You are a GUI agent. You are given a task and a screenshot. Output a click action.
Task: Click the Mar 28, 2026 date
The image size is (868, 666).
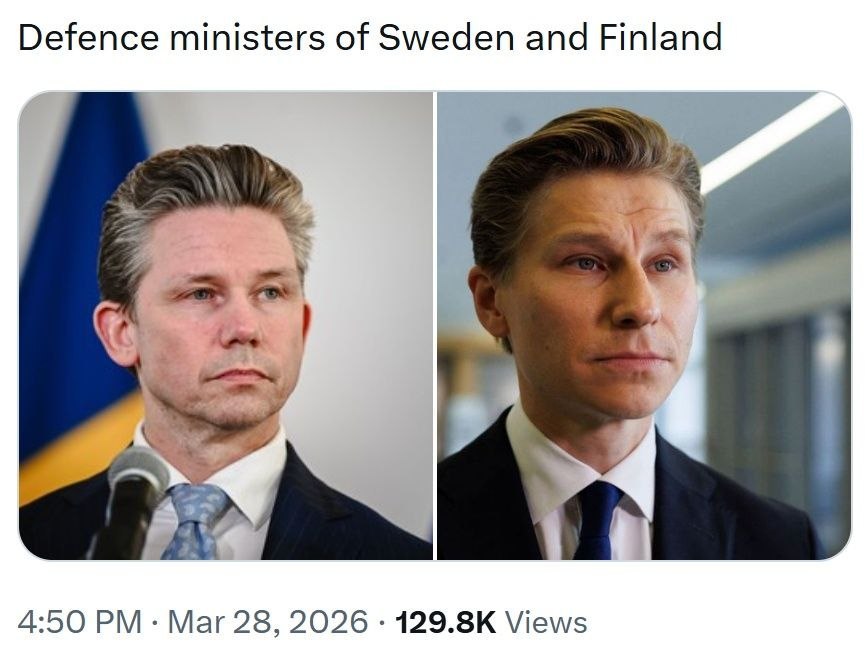(x=266, y=621)
